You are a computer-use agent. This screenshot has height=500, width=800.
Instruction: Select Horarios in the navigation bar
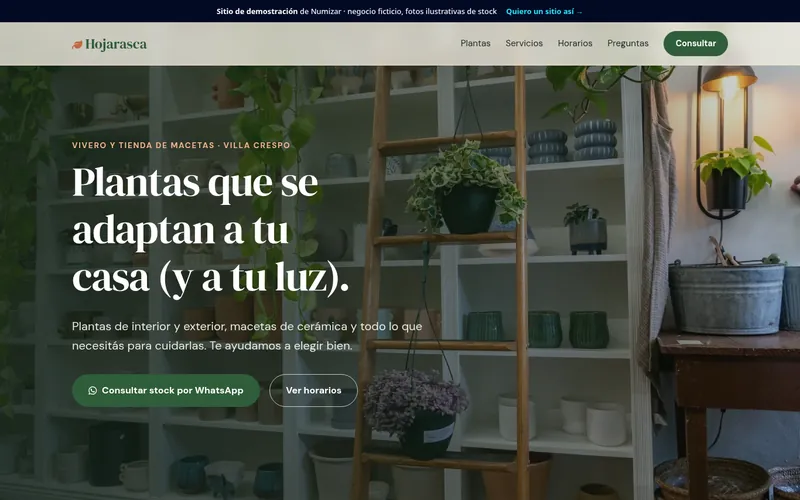coord(575,43)
